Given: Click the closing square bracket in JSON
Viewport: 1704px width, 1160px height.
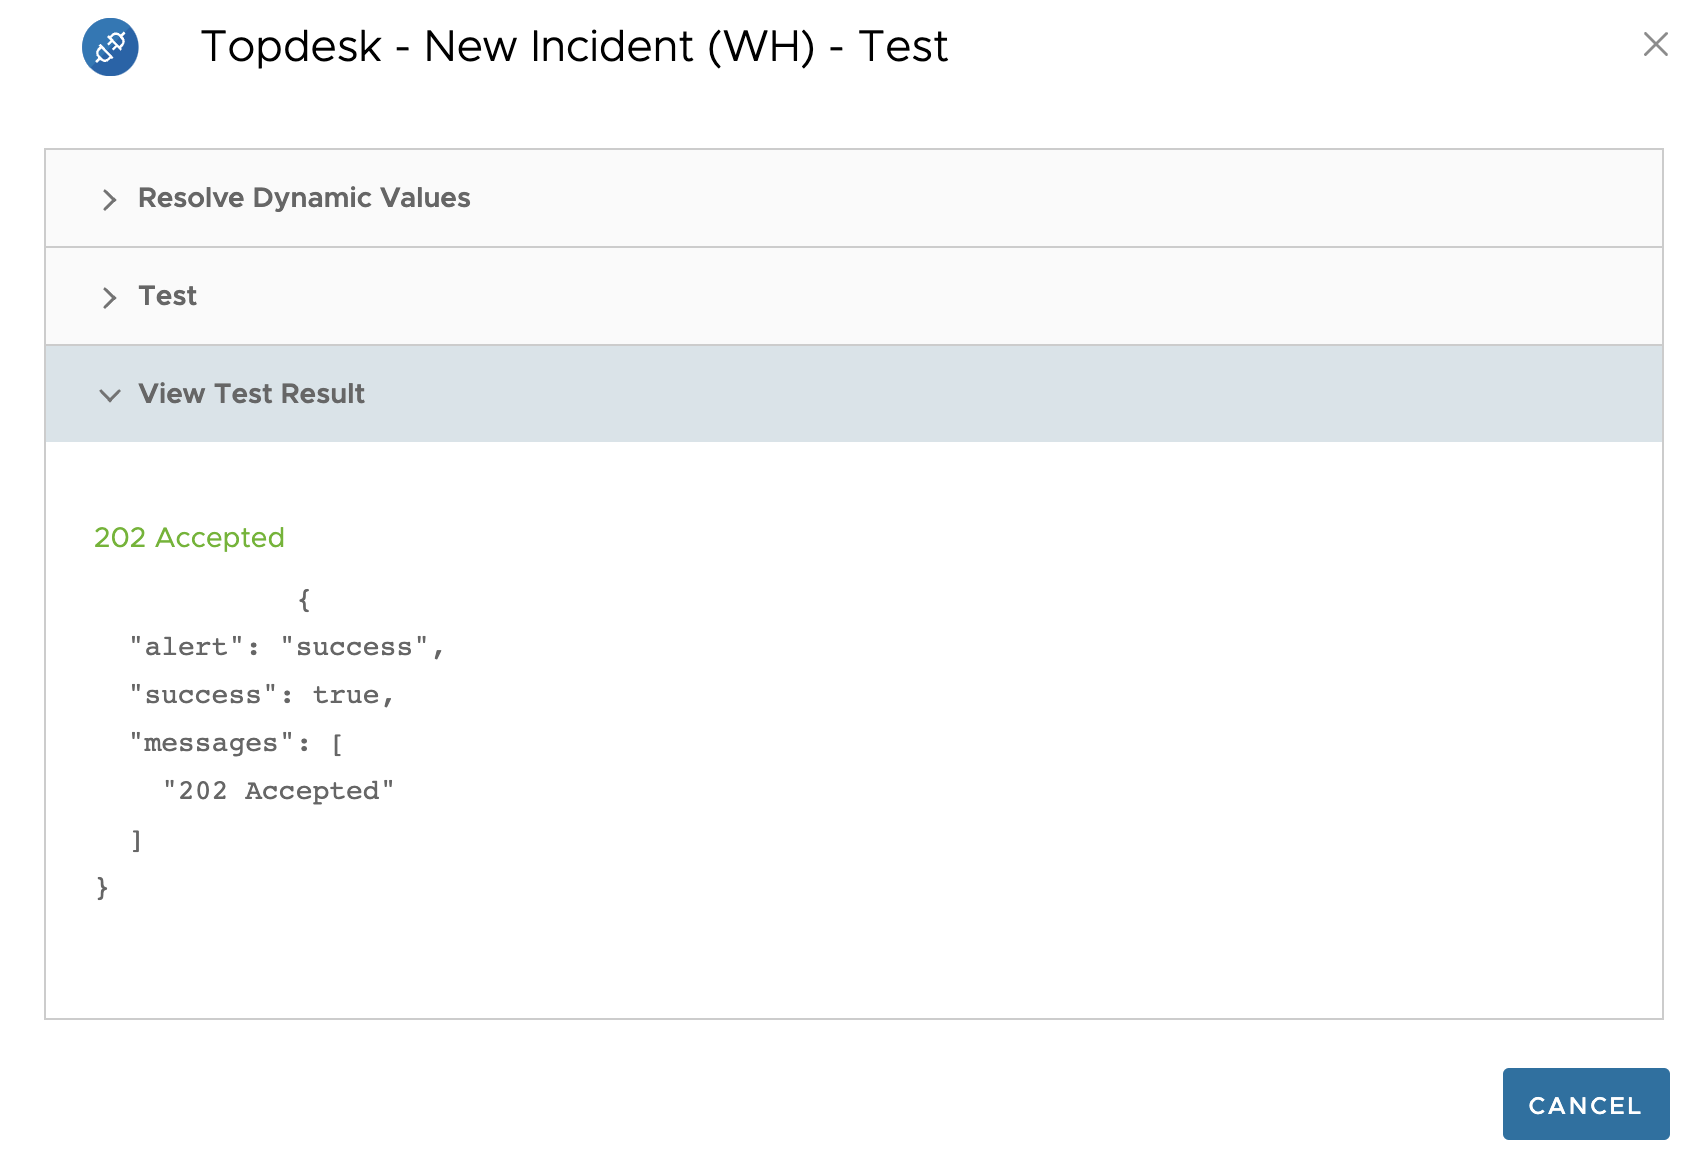Looking at the screenshot, I should click(x=137, y=840).
